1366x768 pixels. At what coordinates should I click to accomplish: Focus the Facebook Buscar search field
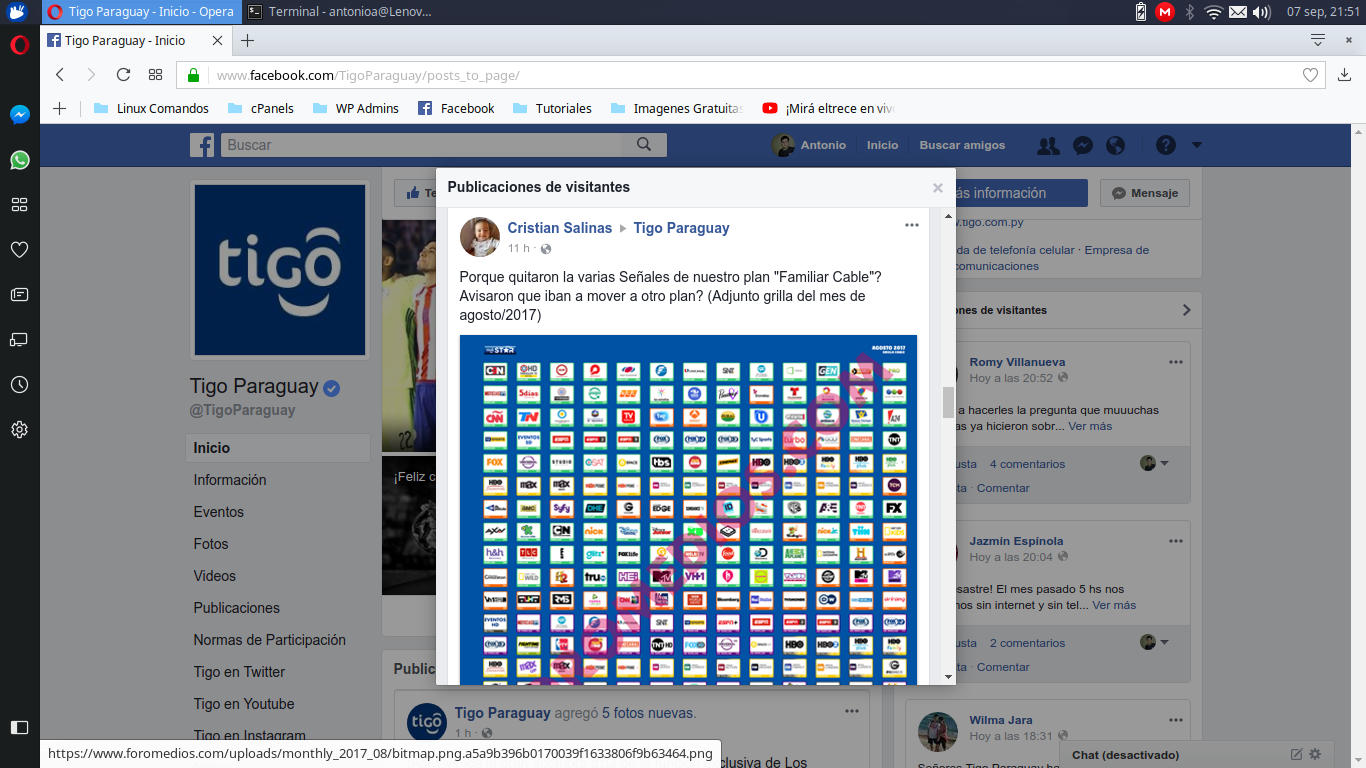click(x=421, y=145)
